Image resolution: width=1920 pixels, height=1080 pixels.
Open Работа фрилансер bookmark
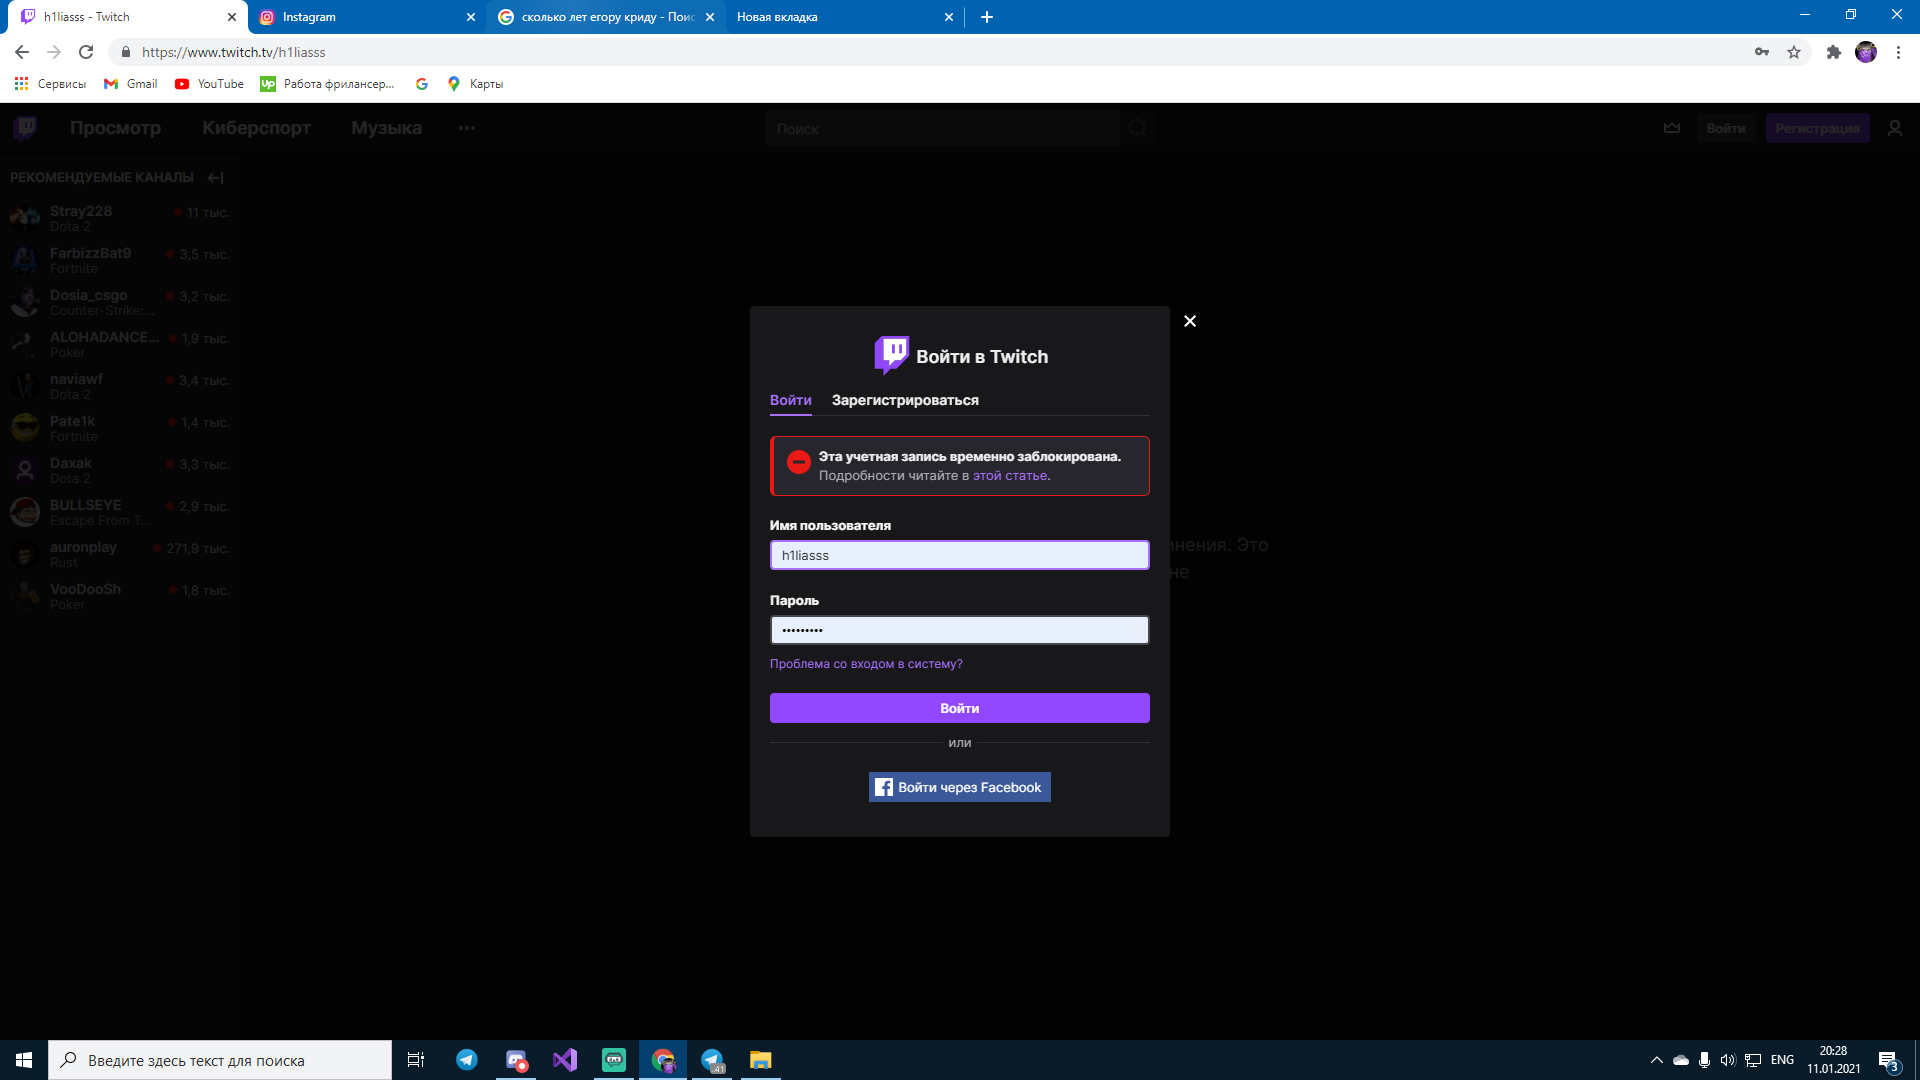tap(327, 84)
